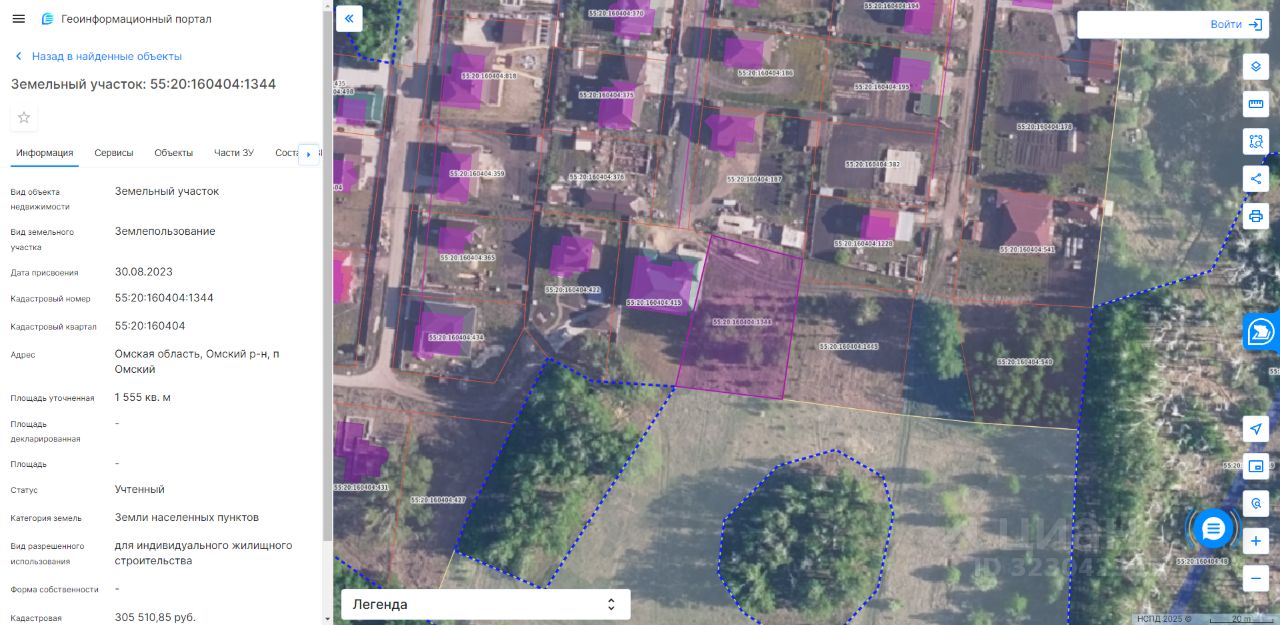Click parcel label 55:20:160404:359 on map
The height and width of the screenshot is (625, 1280).
[477, 174]
